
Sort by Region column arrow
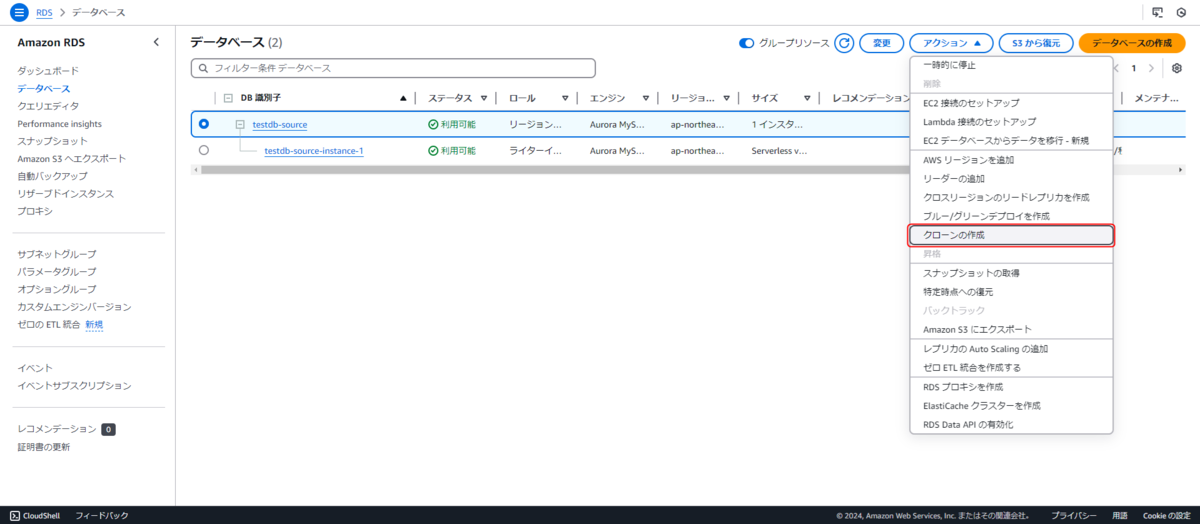coord(727,98)
